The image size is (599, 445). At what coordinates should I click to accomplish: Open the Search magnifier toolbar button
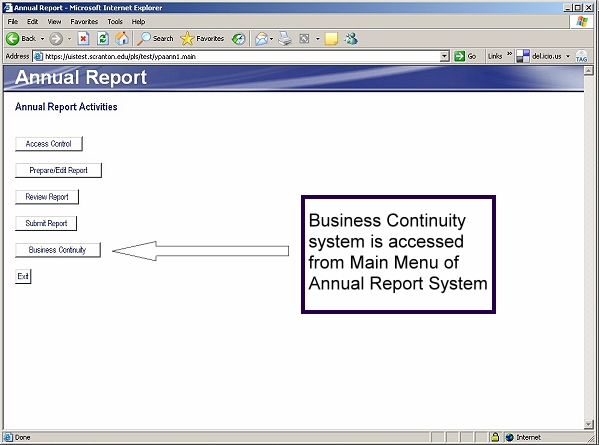click(x=155, y=39)
